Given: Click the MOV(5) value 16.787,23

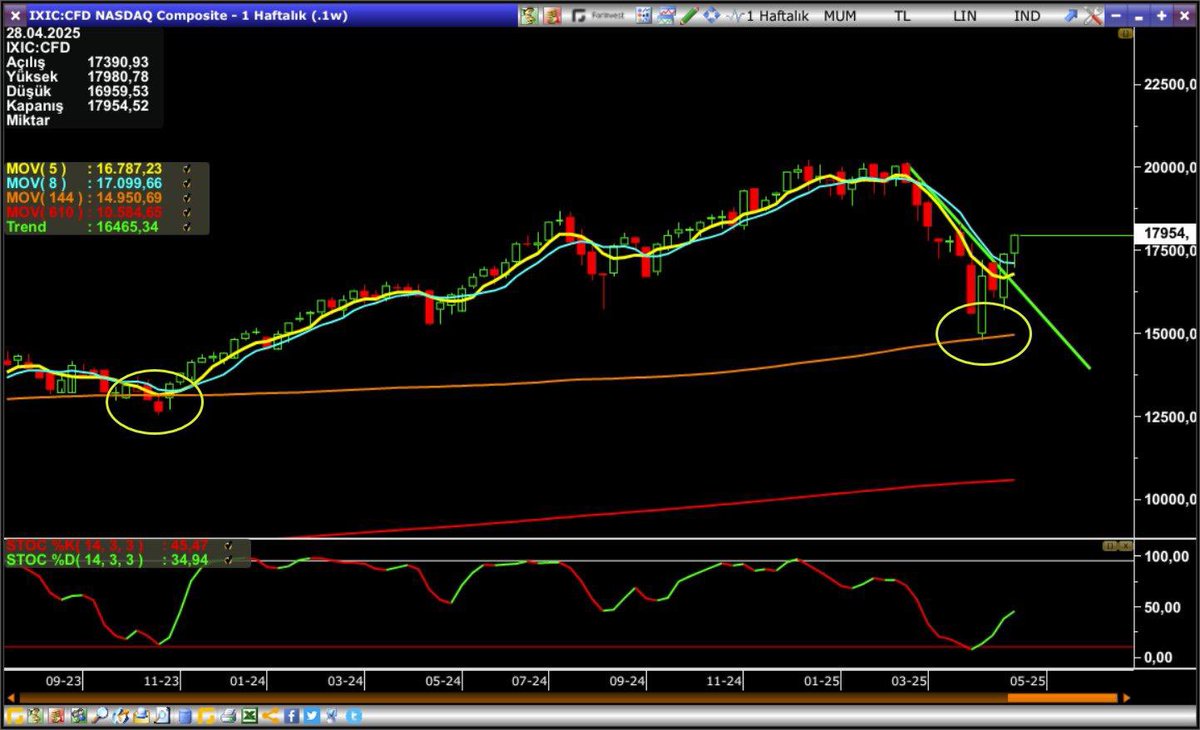Looking at the screenshot, I should pyautogui.click(x=130, y=170).
